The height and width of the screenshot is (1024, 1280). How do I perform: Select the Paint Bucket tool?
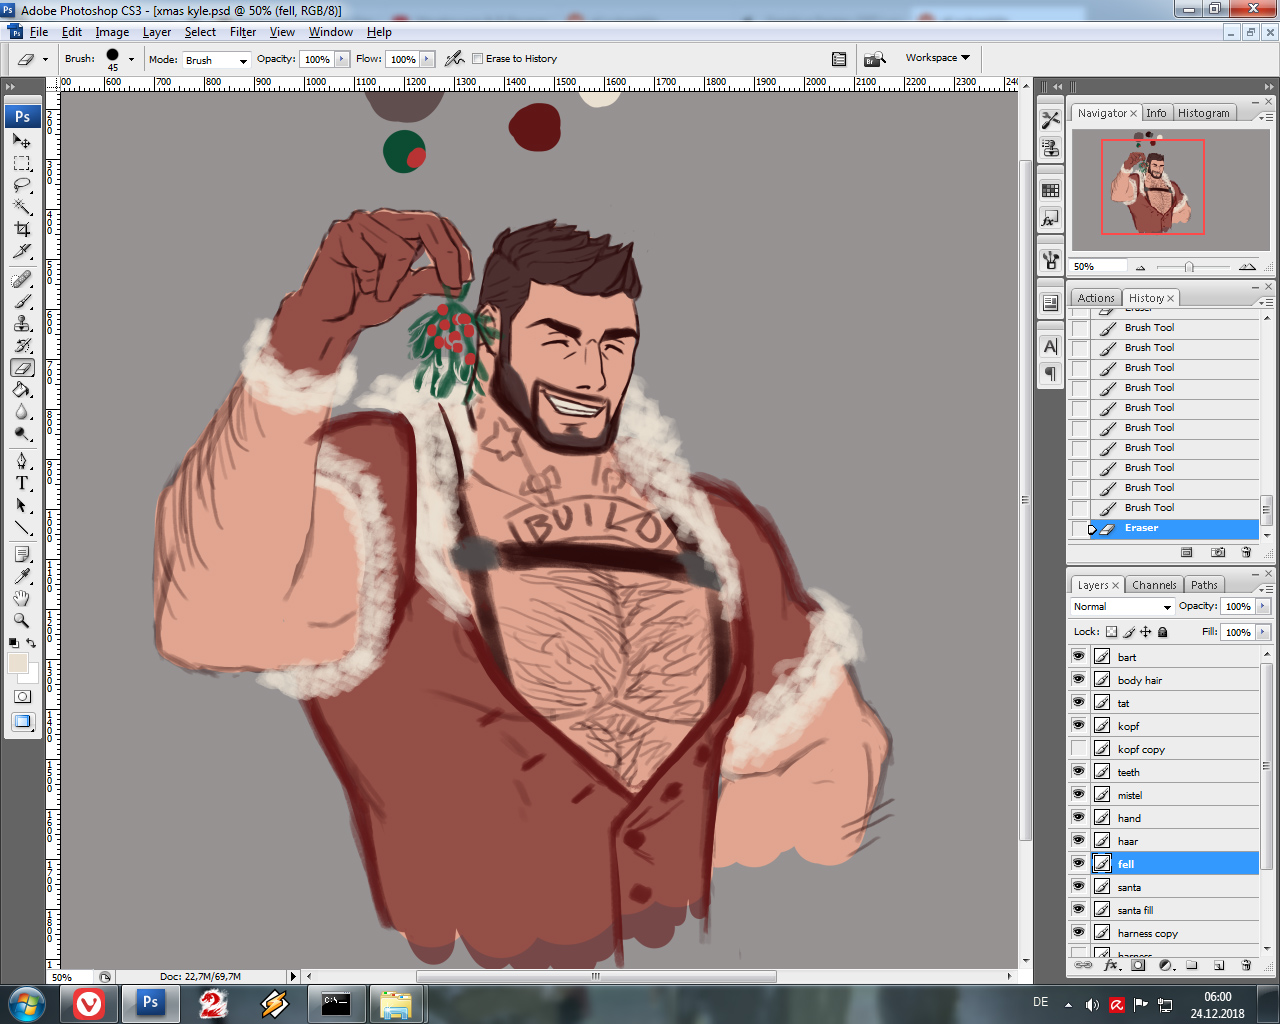[x=22, y=390]
